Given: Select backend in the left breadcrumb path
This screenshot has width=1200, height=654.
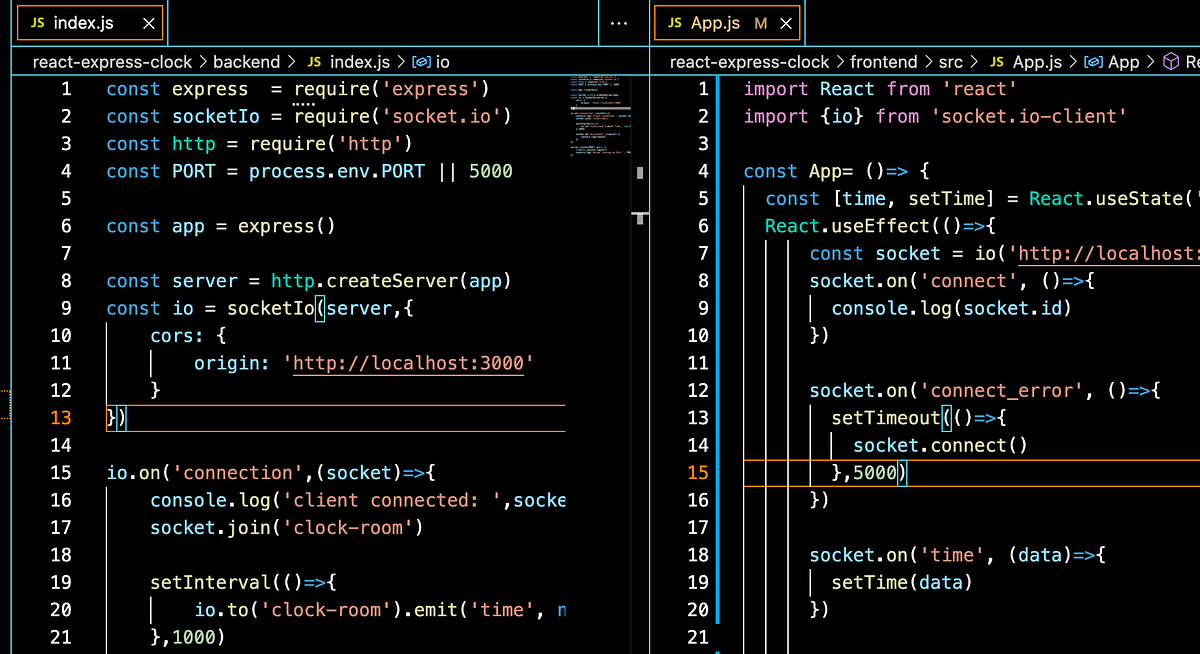Looking at the screenshot, I should coord(247,61).
